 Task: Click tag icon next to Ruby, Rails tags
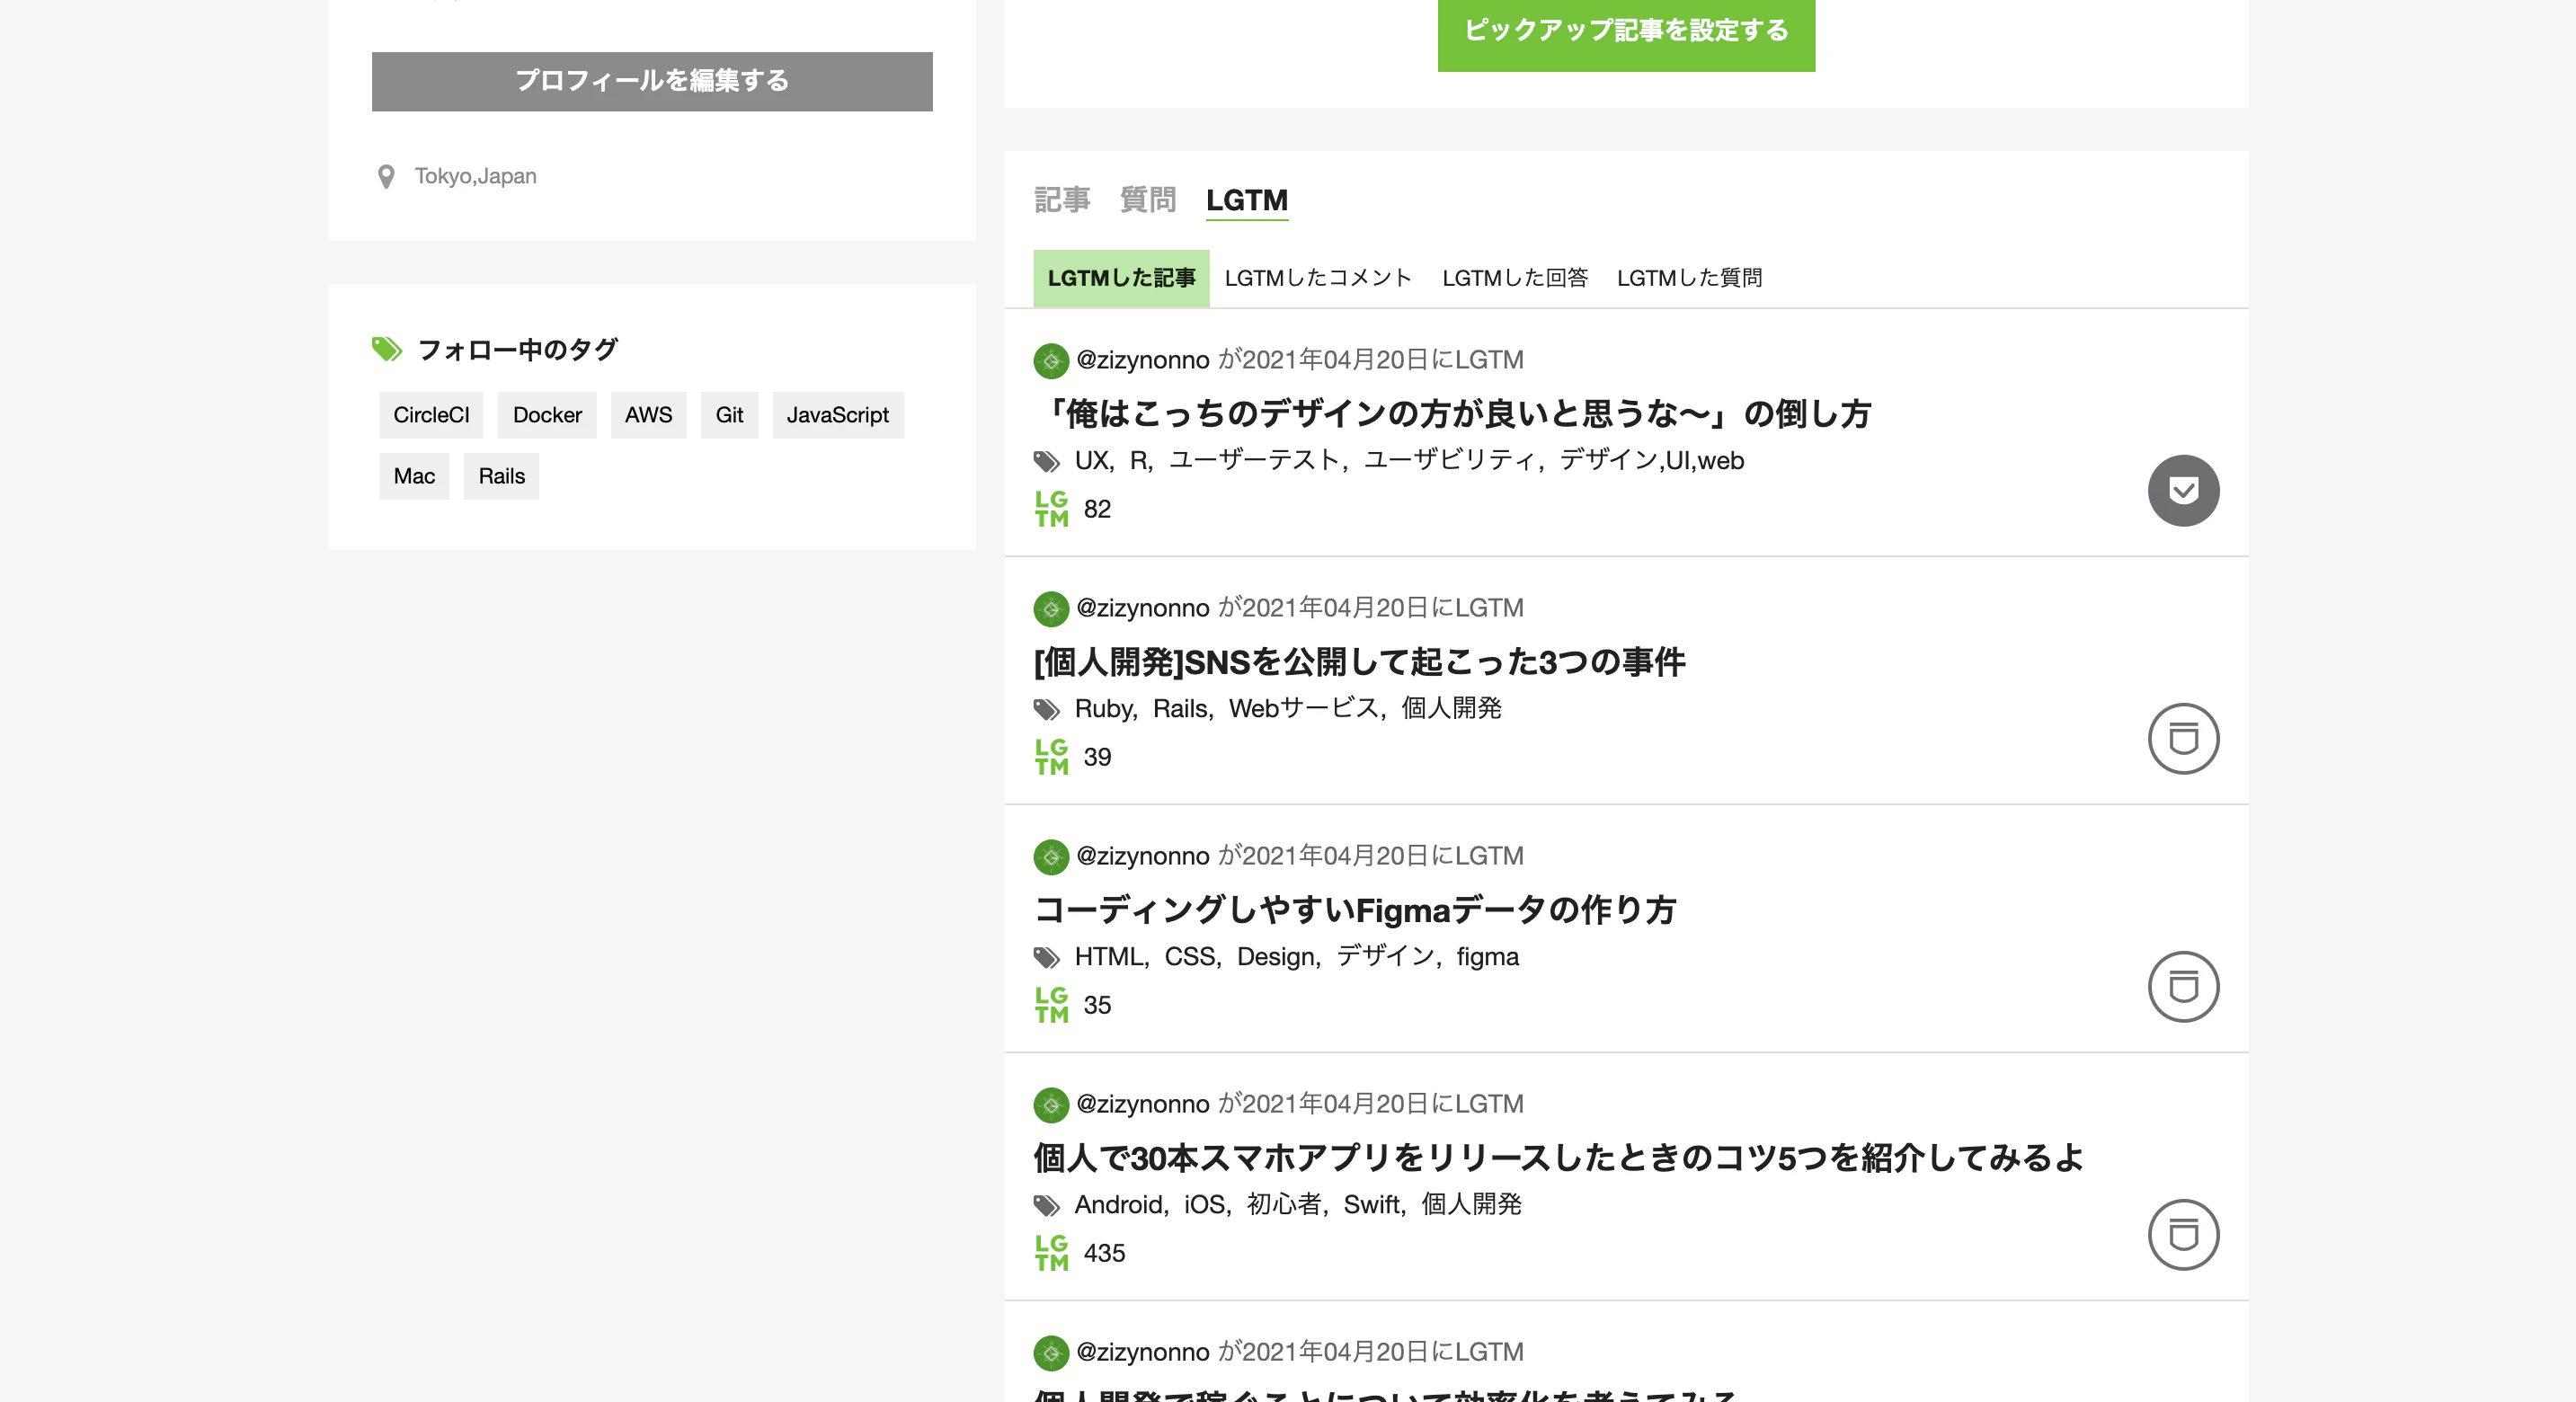(x=1047, y=709)
